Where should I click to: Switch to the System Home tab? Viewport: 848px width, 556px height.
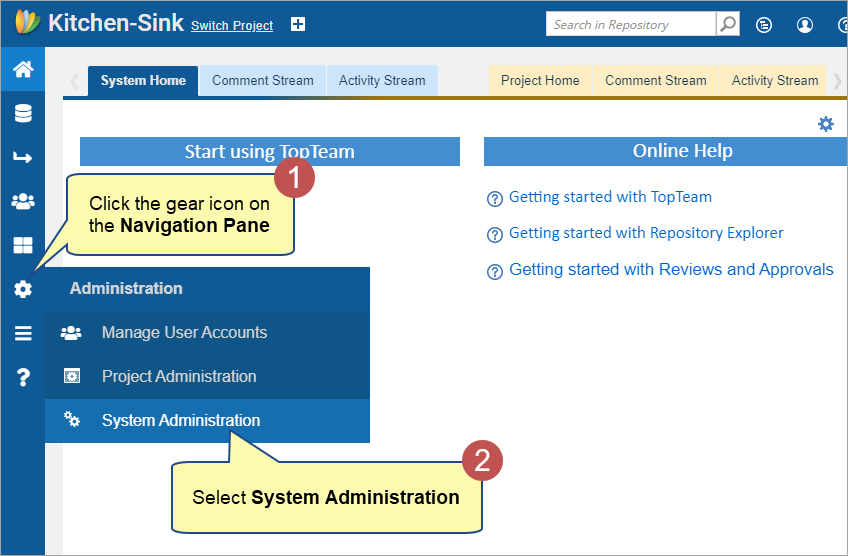(x=143, y=81)
